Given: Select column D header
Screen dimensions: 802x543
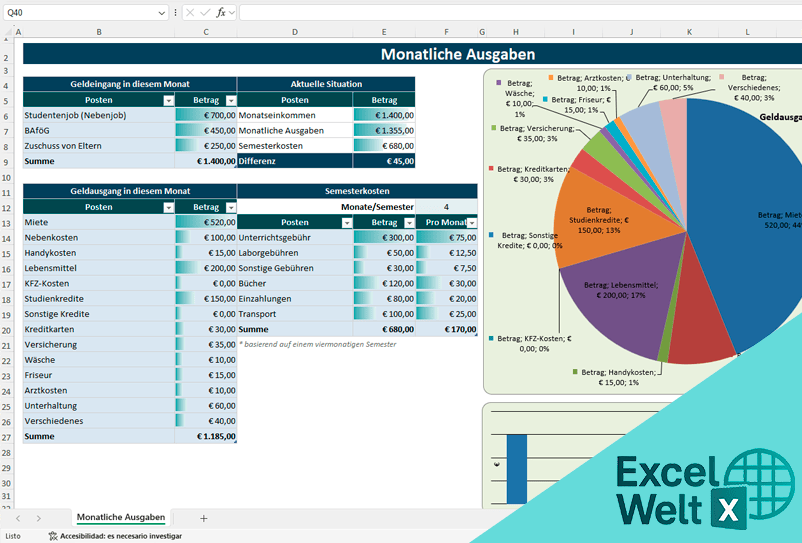Looking at the screenshot, I should coord(295,32).
